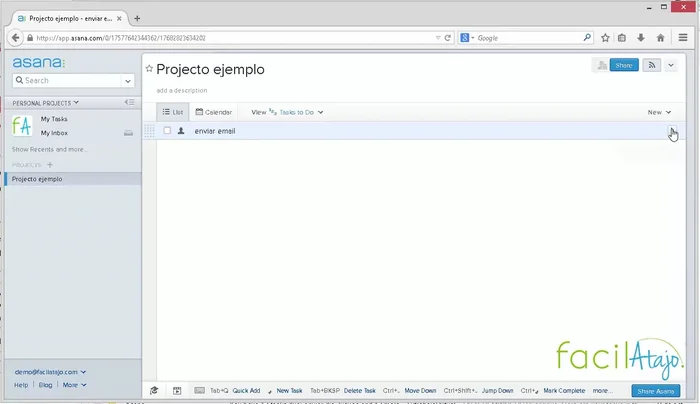Close the Projecto ejemplo browser tab
Image resolution: width=700 pixels, height=404 pixels.
119,19
